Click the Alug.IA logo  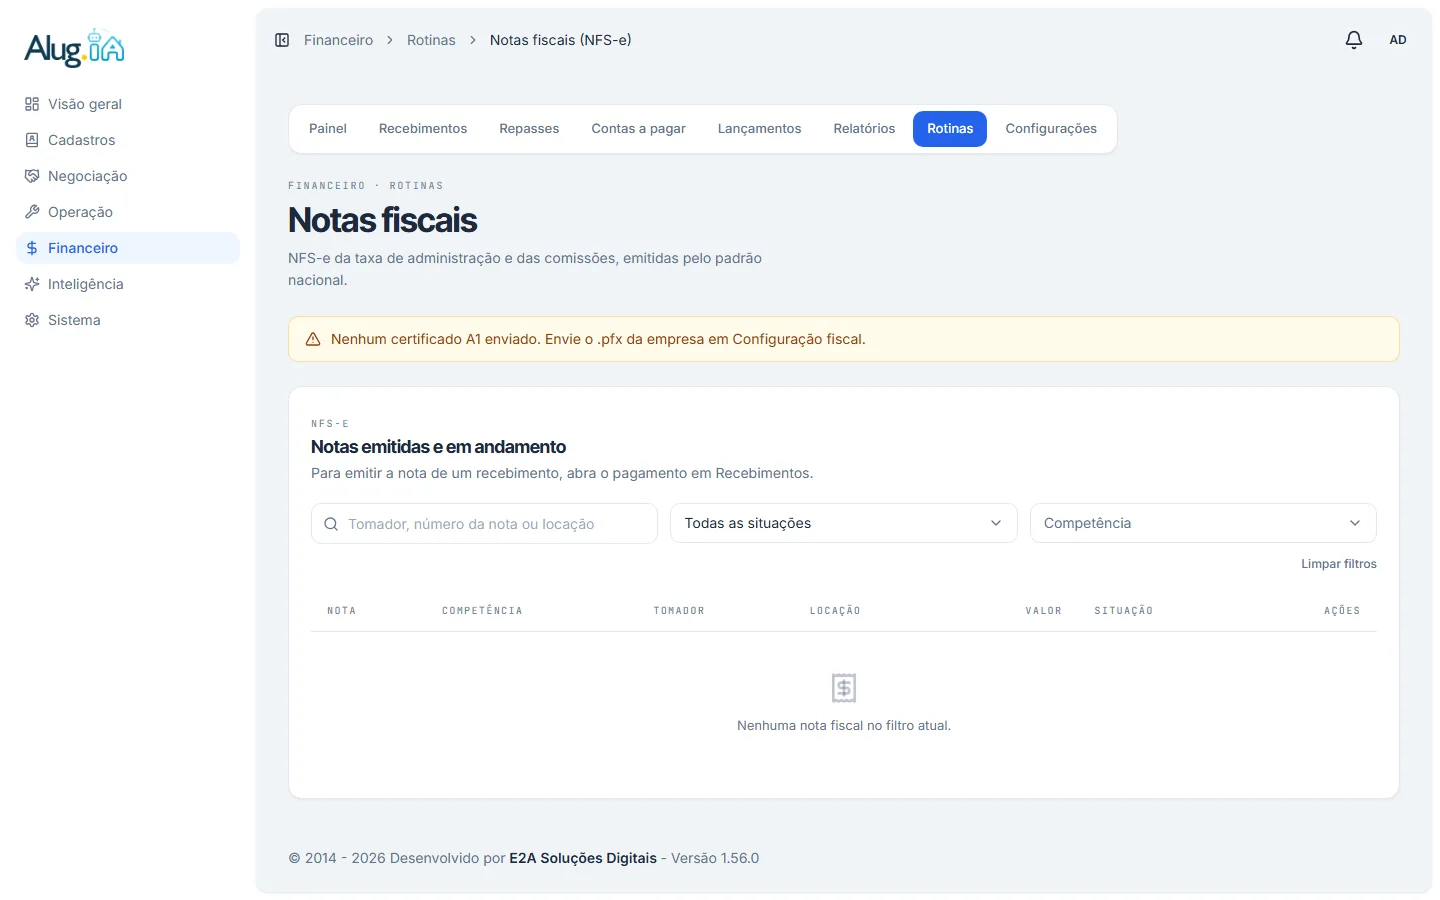point(75,48)
